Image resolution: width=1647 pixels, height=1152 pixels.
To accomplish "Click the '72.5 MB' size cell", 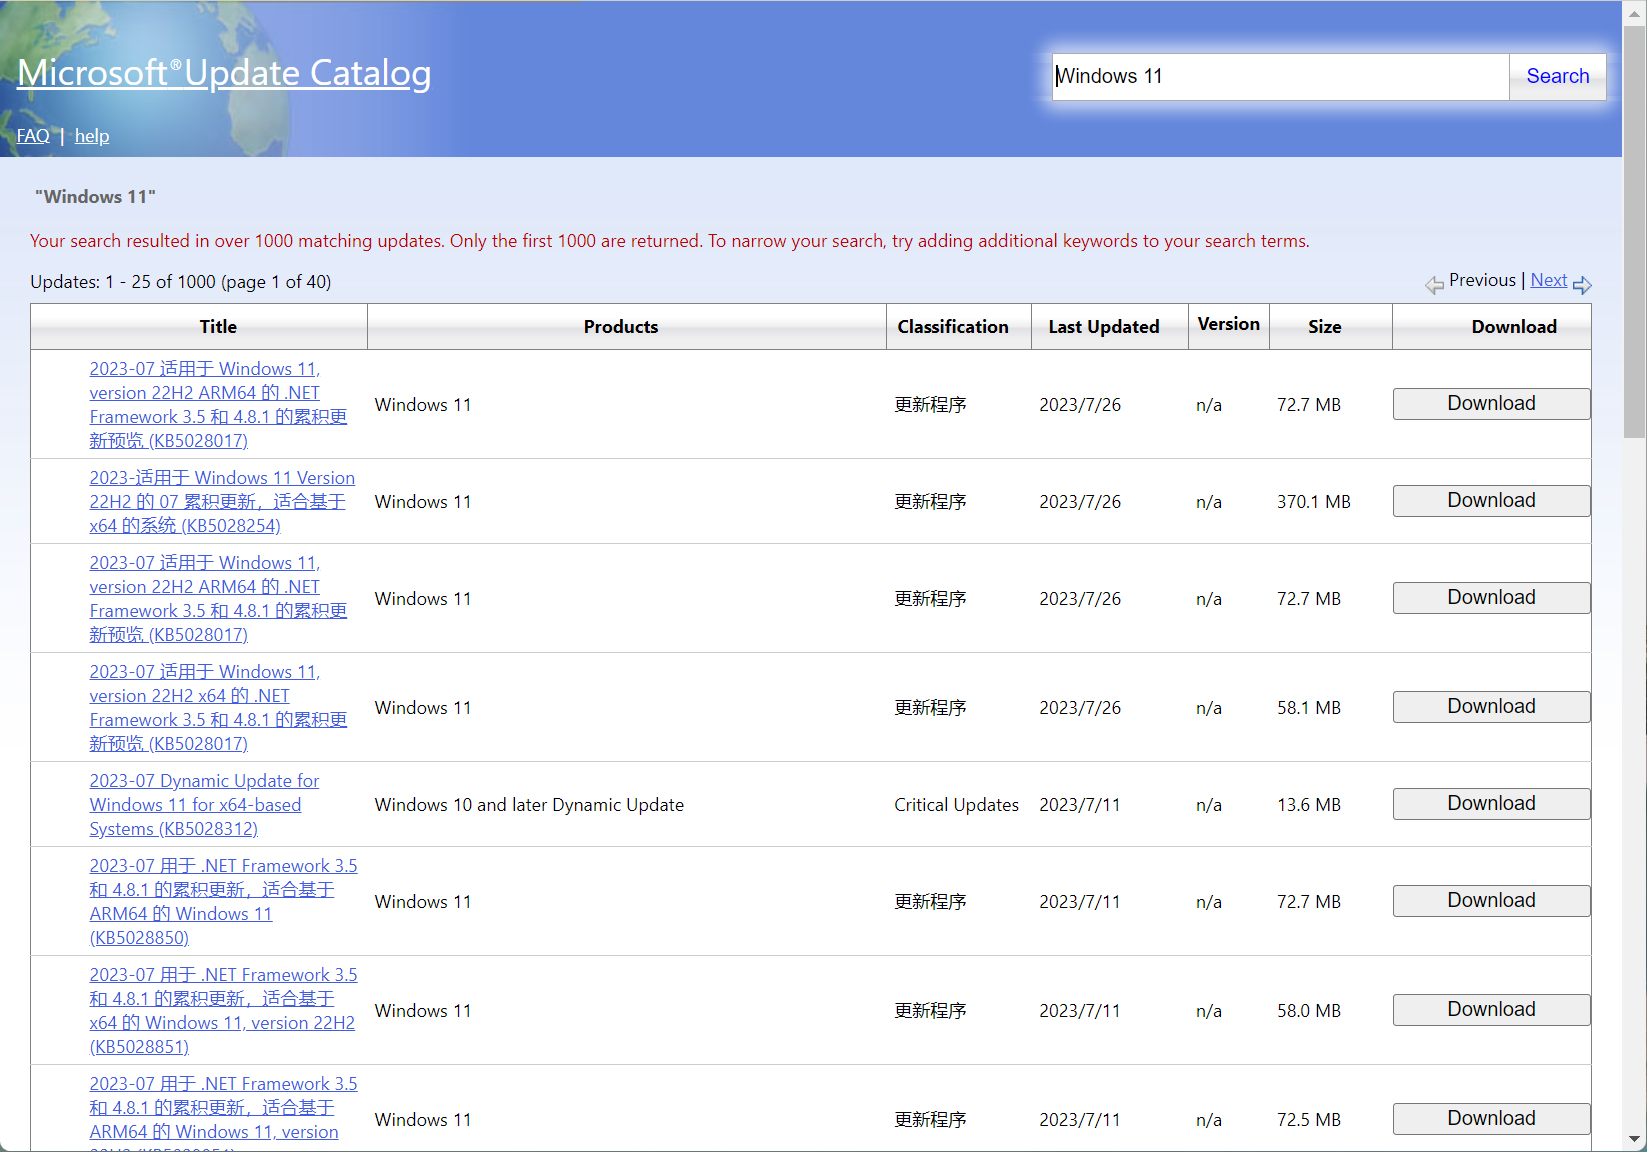I will coord(1309,1120).
